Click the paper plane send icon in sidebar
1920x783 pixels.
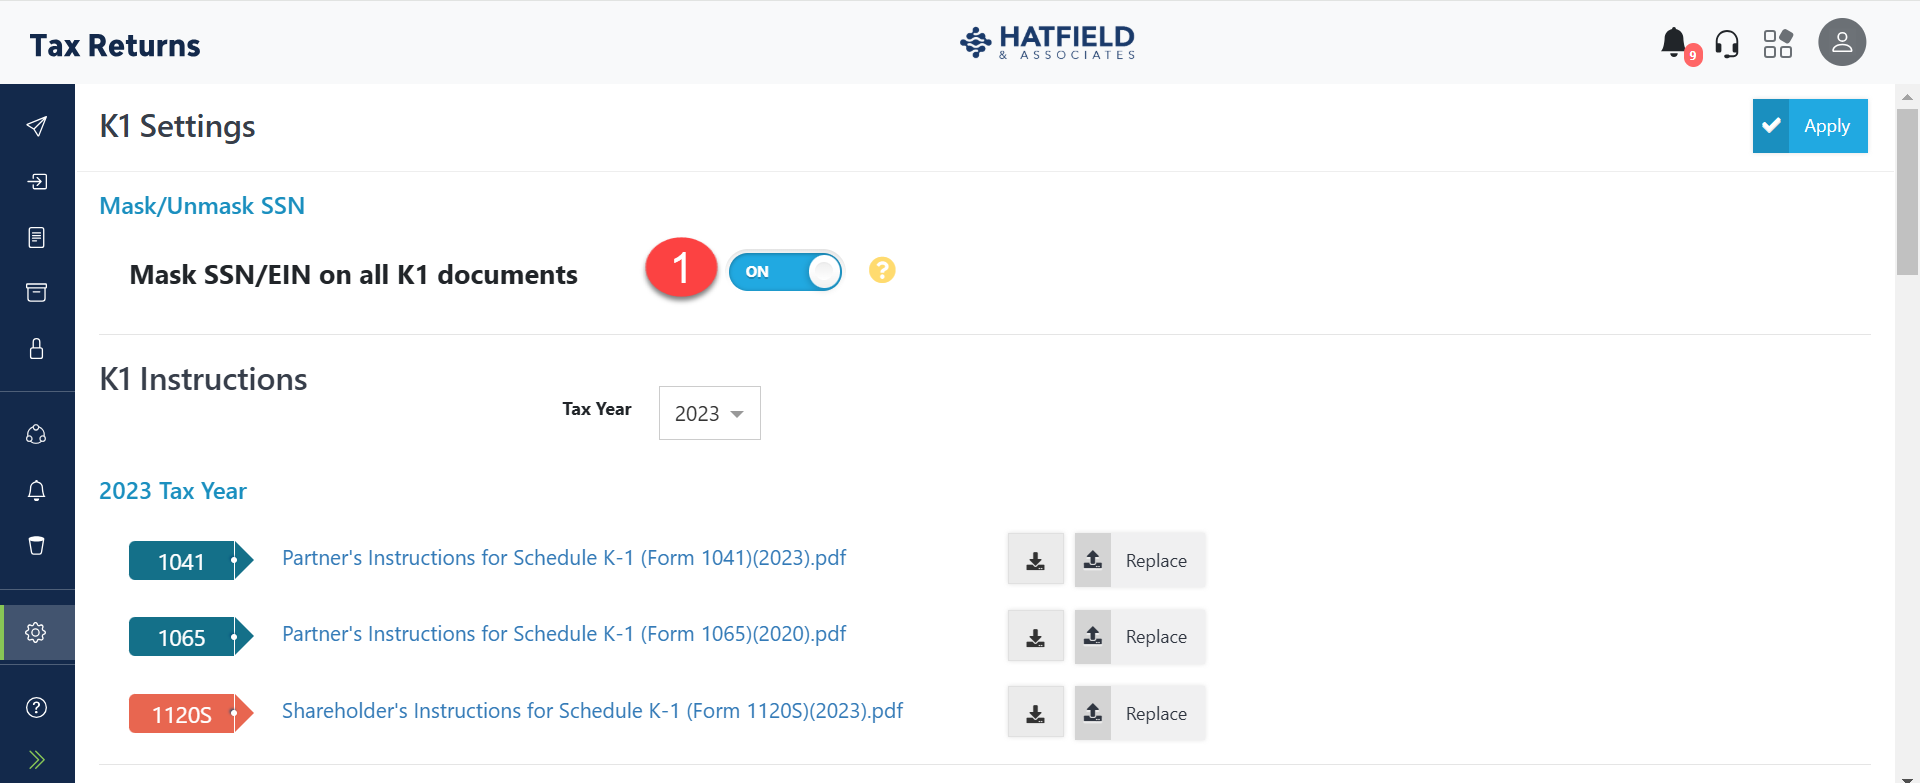pyautogui.click(x=37, y=126)
